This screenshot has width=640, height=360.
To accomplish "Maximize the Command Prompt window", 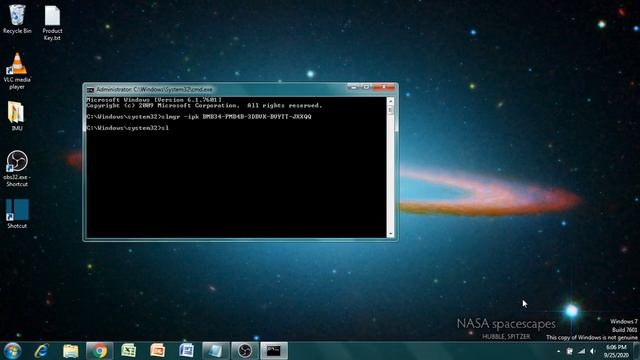I will point(366,87).
